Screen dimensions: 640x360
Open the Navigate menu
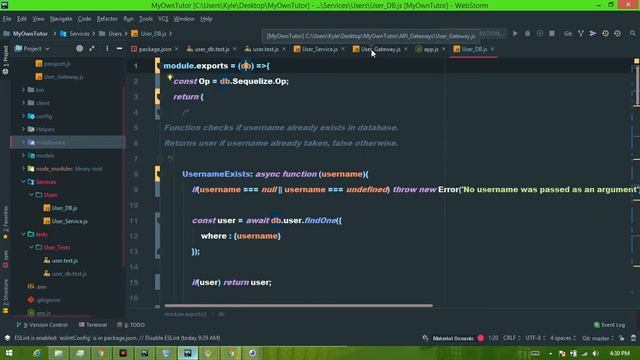61,19
